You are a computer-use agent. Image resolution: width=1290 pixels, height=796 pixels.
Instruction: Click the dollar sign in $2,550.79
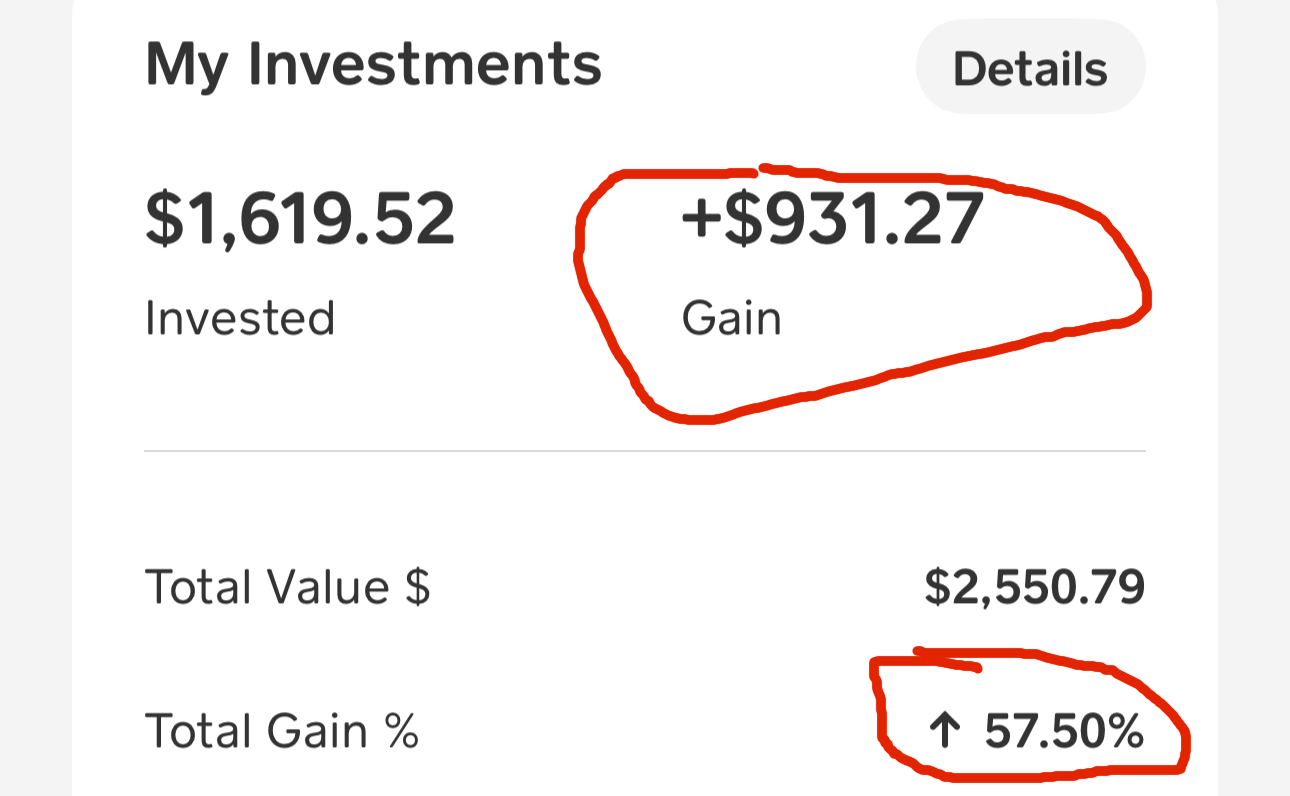pyautogui.click(x=936, y=588)
